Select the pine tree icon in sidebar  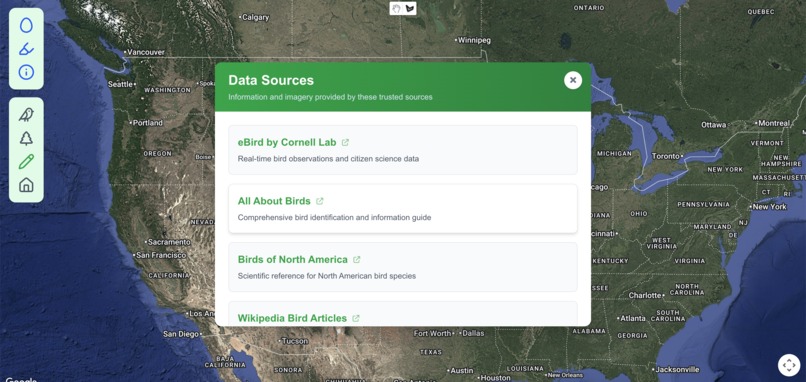coord(26,138)
